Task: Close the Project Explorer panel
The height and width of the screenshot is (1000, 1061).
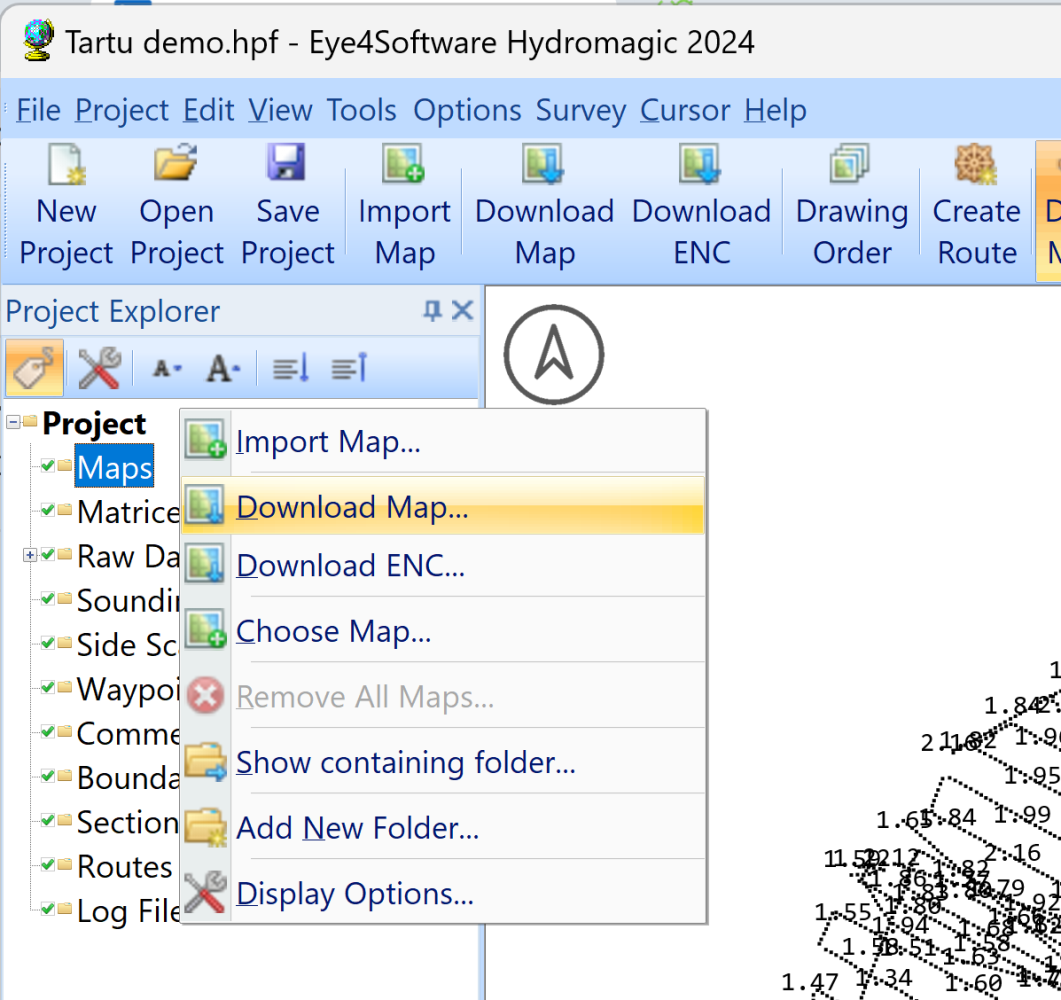Action: 462,311
